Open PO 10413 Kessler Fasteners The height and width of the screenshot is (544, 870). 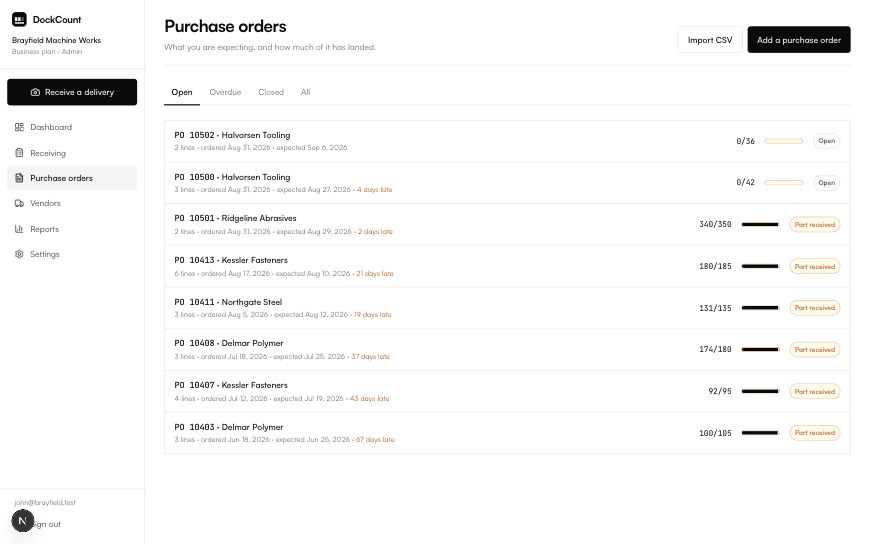pyautogui.click(x=507, y=266)
